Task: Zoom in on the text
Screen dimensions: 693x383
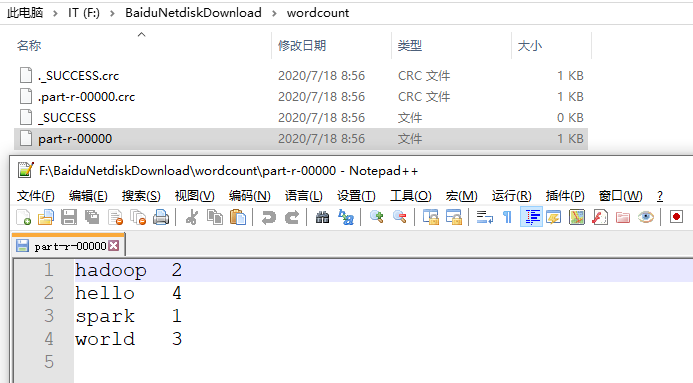Action: (376, 217)
